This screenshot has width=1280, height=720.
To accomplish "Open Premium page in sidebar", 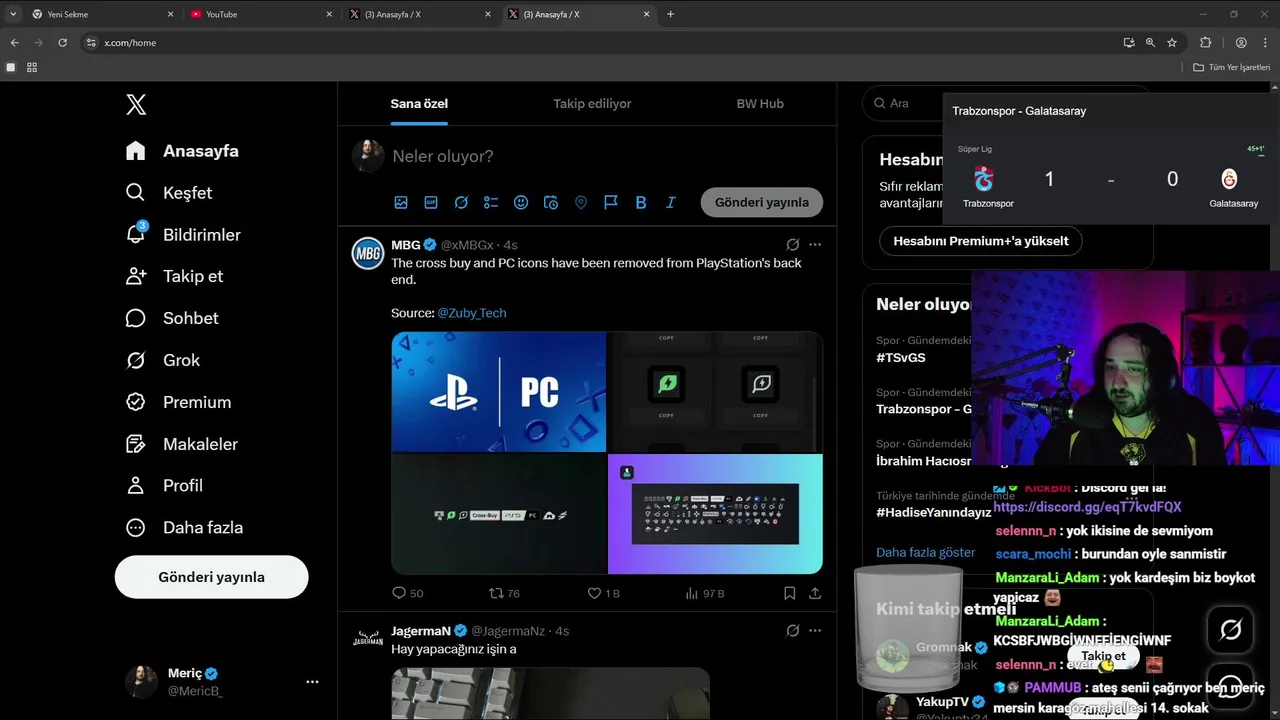I will point(178,402).
